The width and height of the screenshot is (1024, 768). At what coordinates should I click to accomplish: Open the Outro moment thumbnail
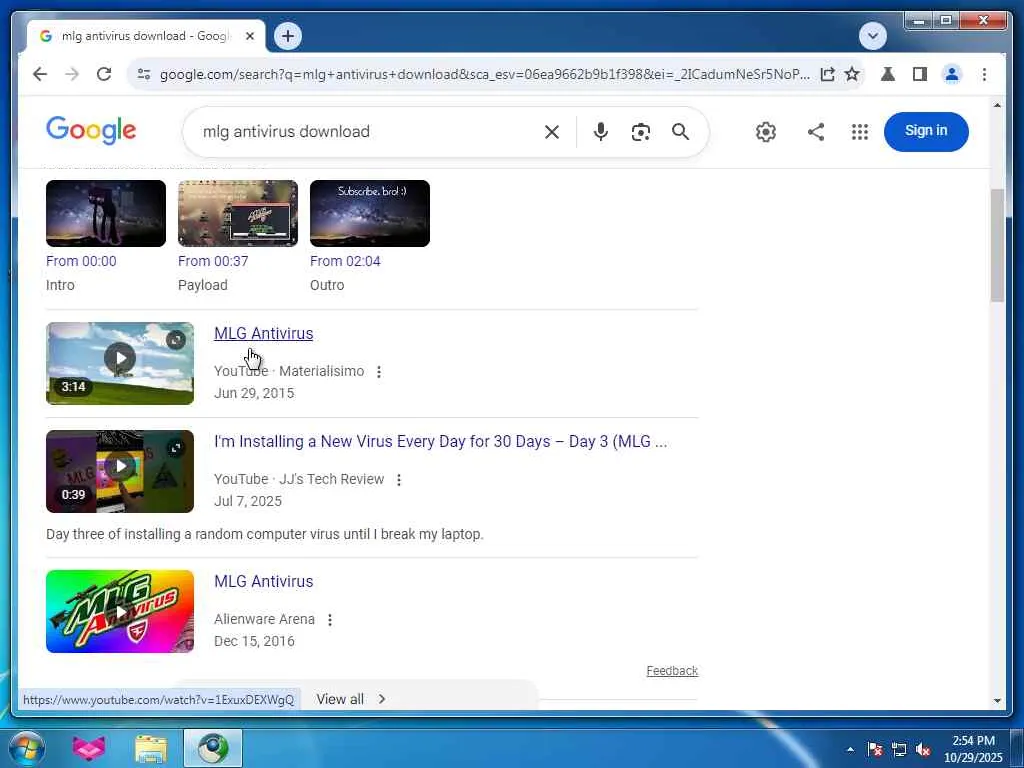[x=370, y=214]
